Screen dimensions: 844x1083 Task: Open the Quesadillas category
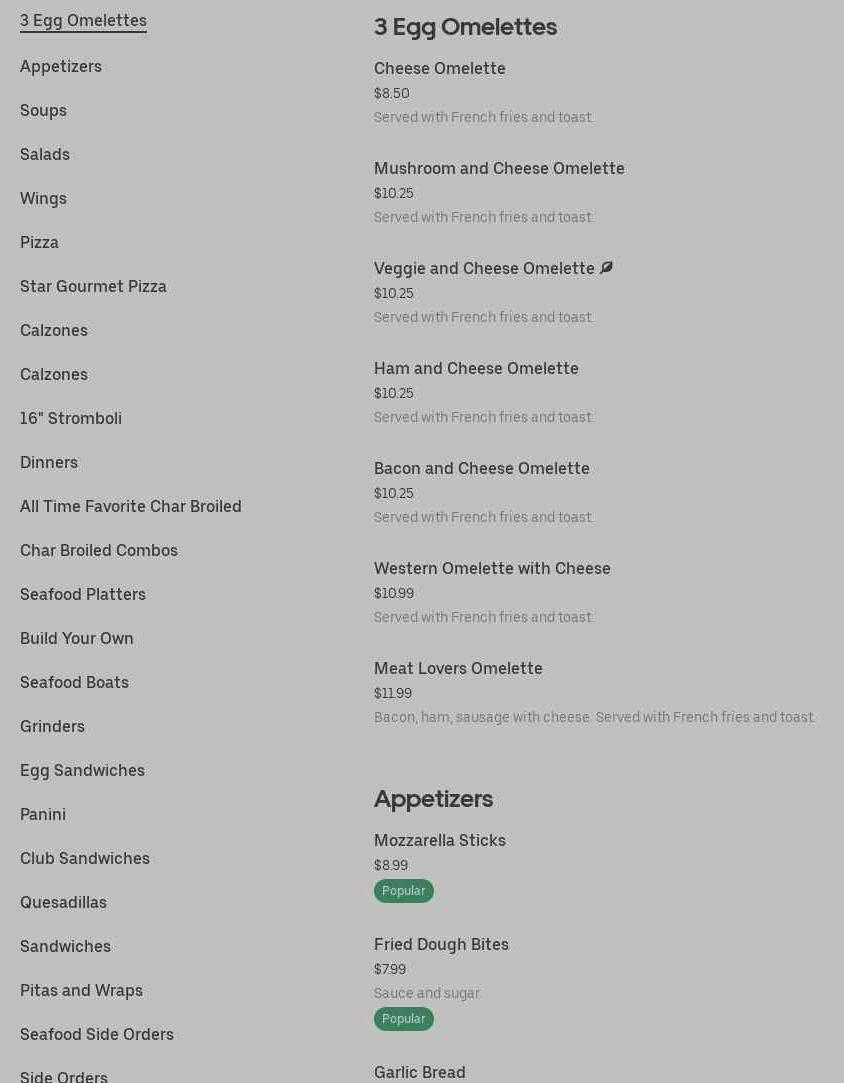click(63, 902)
